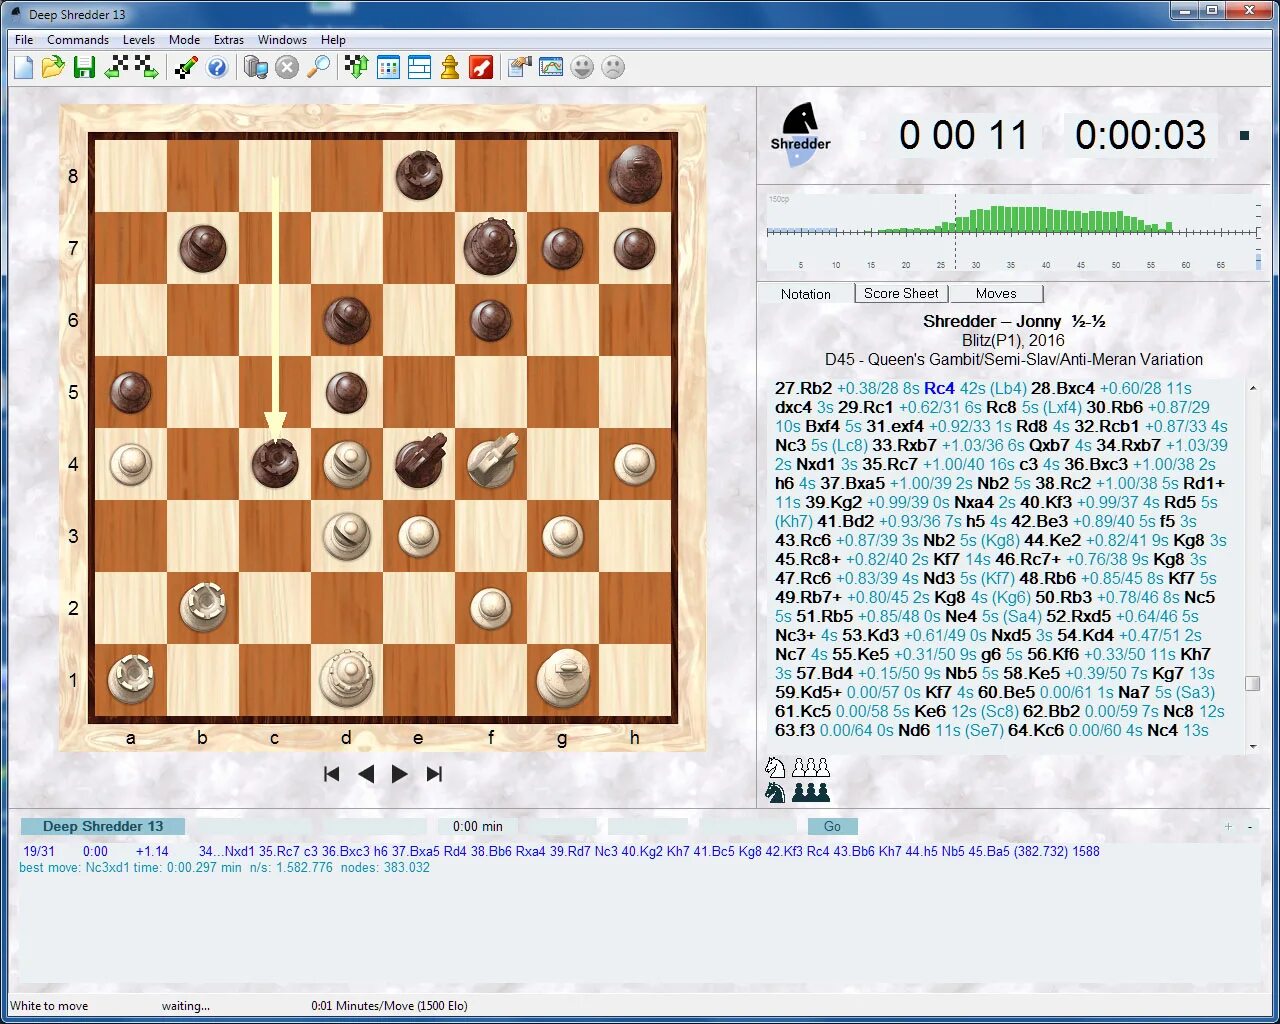Open the Extras menu
Viewport: 1280px width, 1024px height.
229,40
